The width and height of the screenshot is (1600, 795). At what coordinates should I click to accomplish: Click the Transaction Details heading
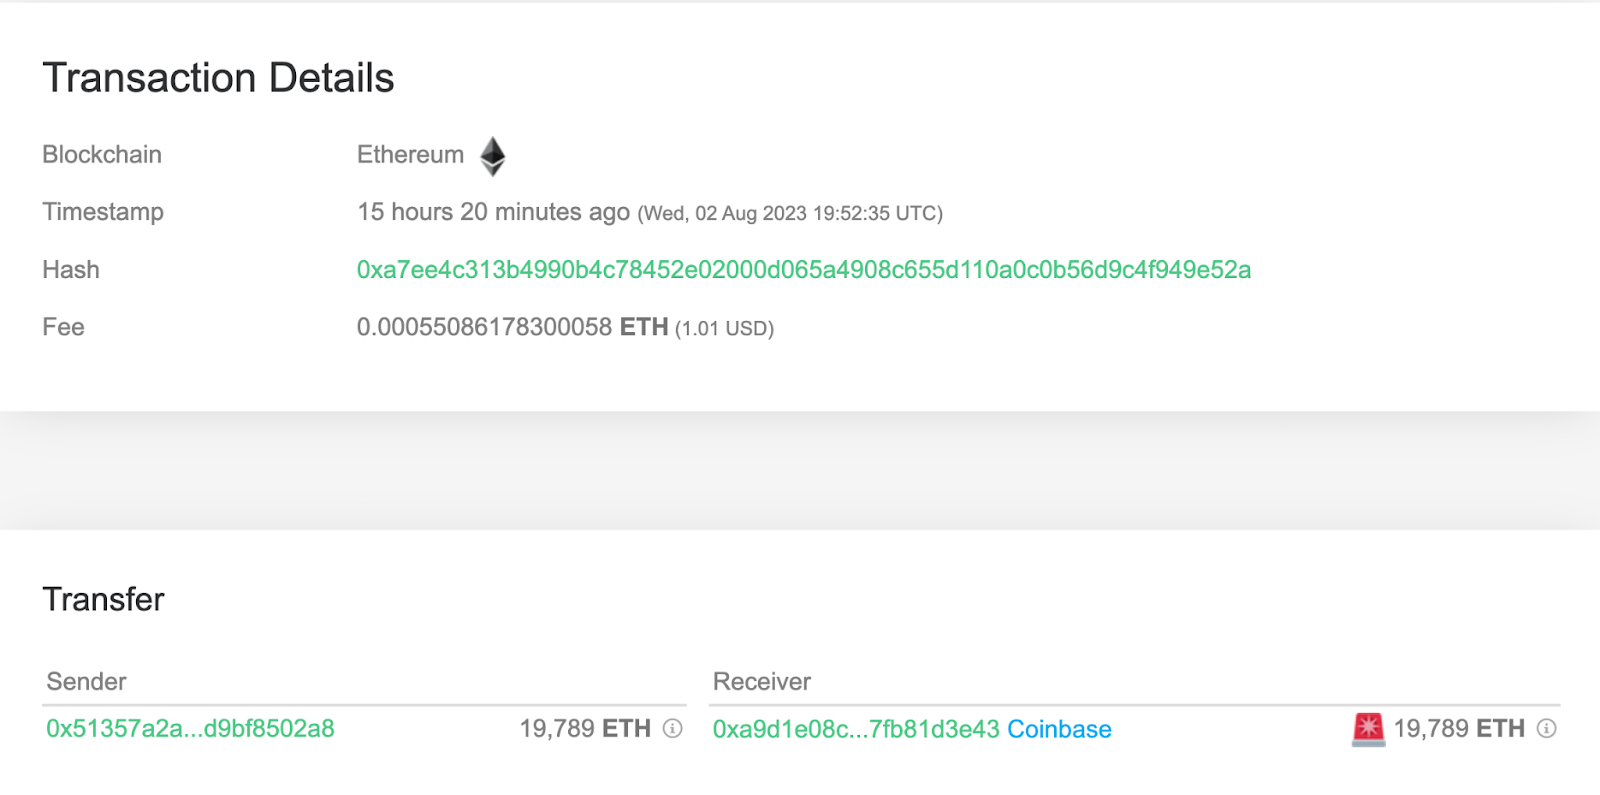218,78
